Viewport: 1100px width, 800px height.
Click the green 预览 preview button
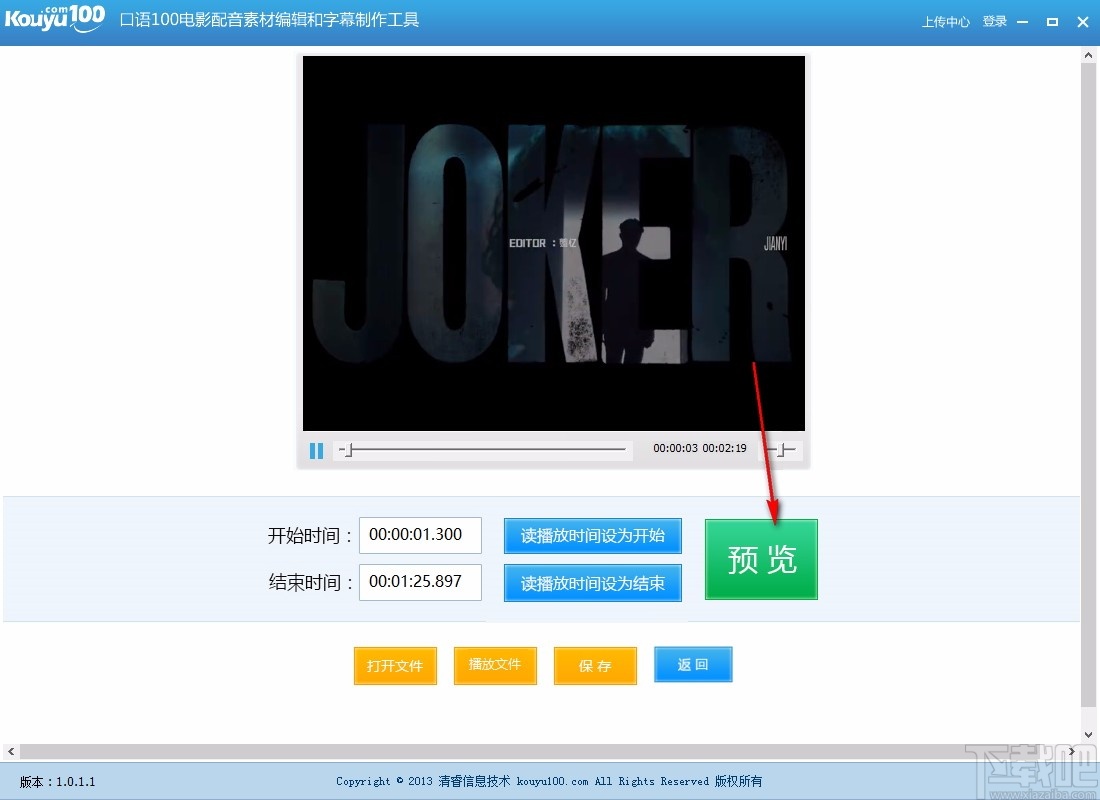click(x=761, y=559)
